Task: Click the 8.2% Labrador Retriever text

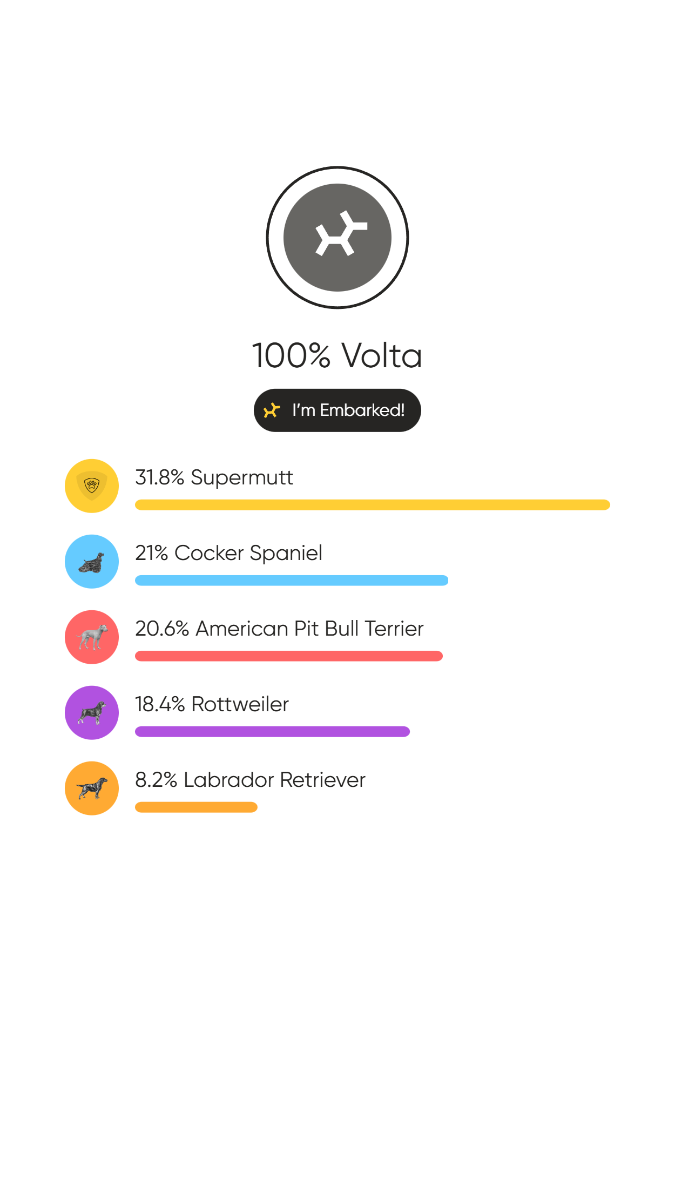Action: [x=250, y=781]
